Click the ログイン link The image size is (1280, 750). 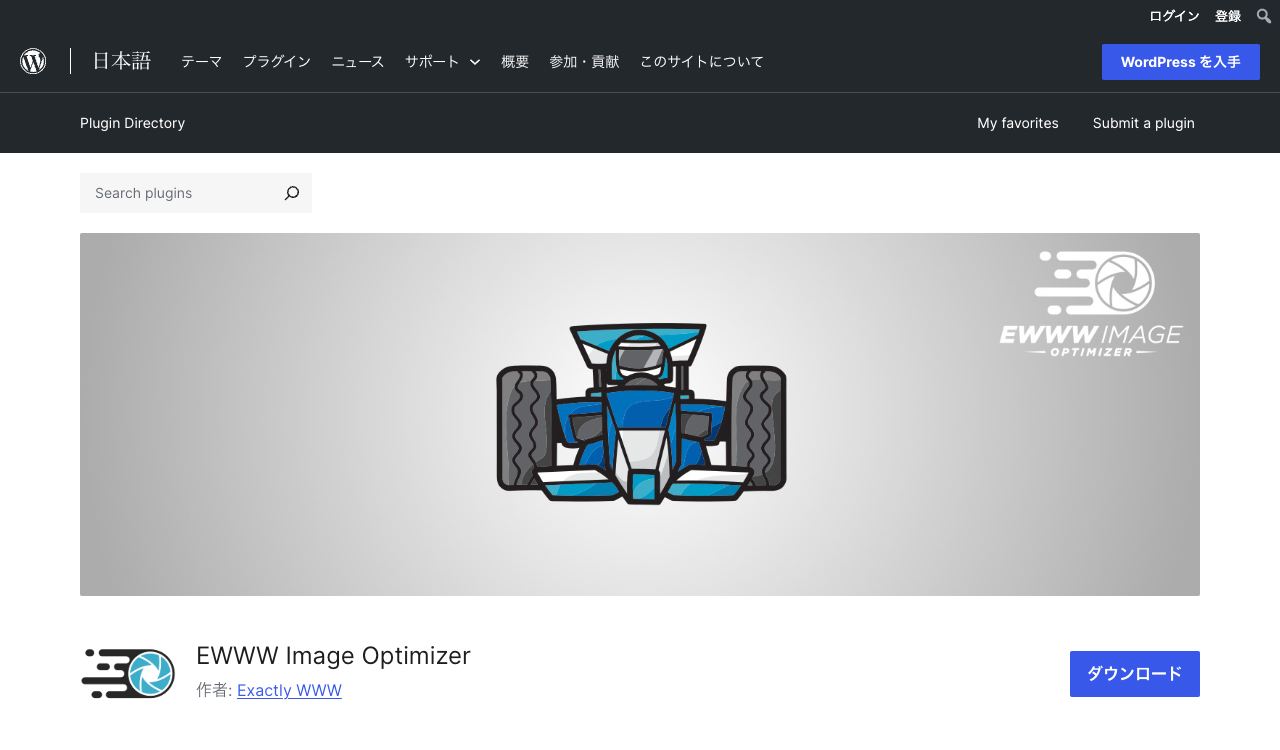tap(1174, 16)
